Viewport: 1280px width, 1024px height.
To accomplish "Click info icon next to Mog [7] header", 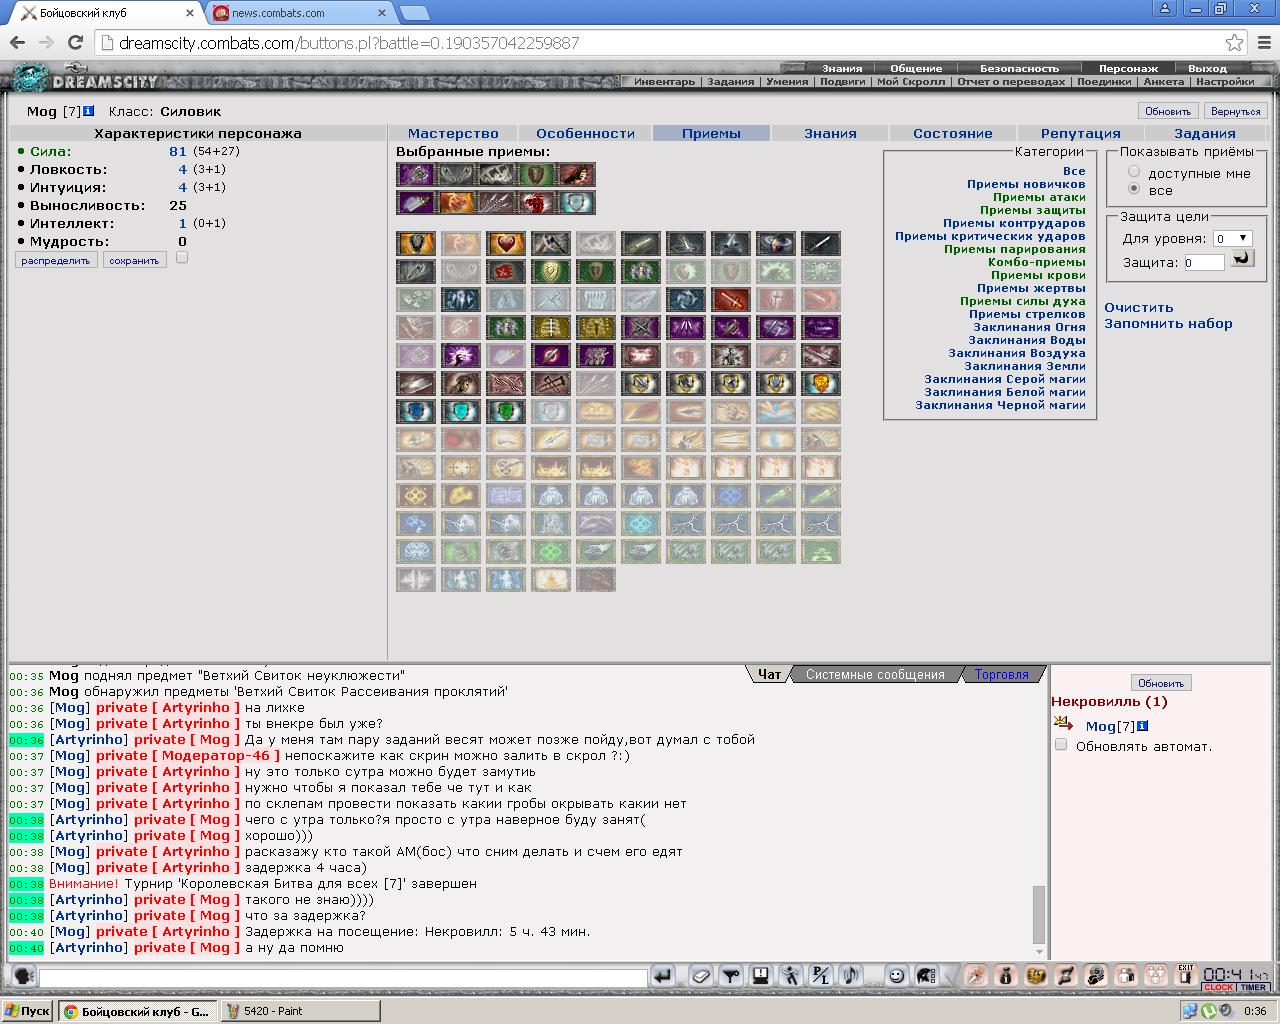I will [x=88, y=111].
